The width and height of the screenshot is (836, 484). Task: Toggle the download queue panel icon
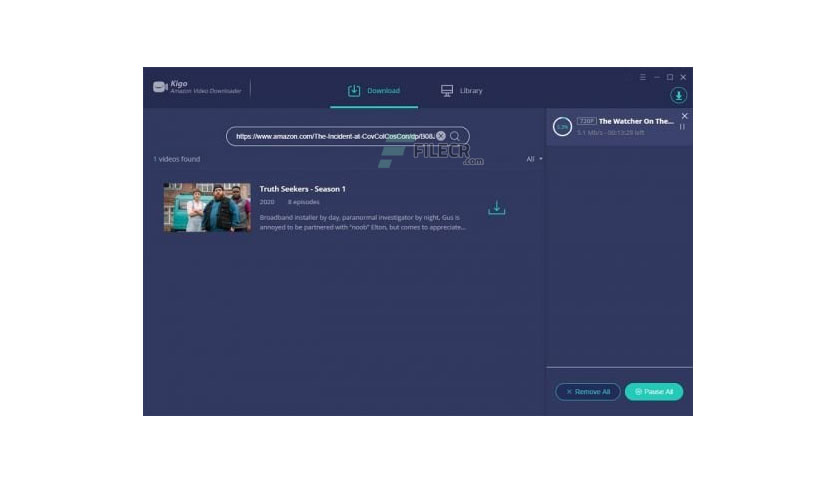pyautogui.click(x=678, y=95)
